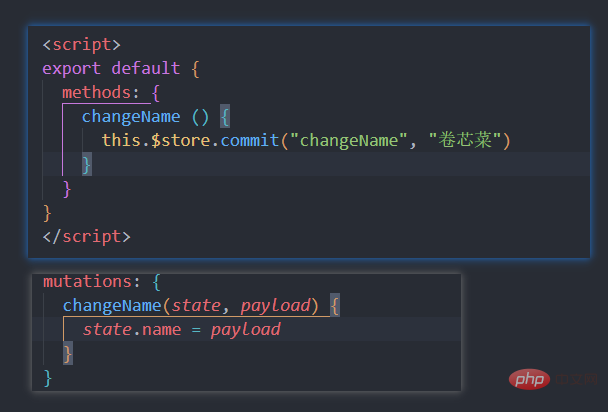
Task: Click the opening <script> tag
Action: (x=81, y=45)
